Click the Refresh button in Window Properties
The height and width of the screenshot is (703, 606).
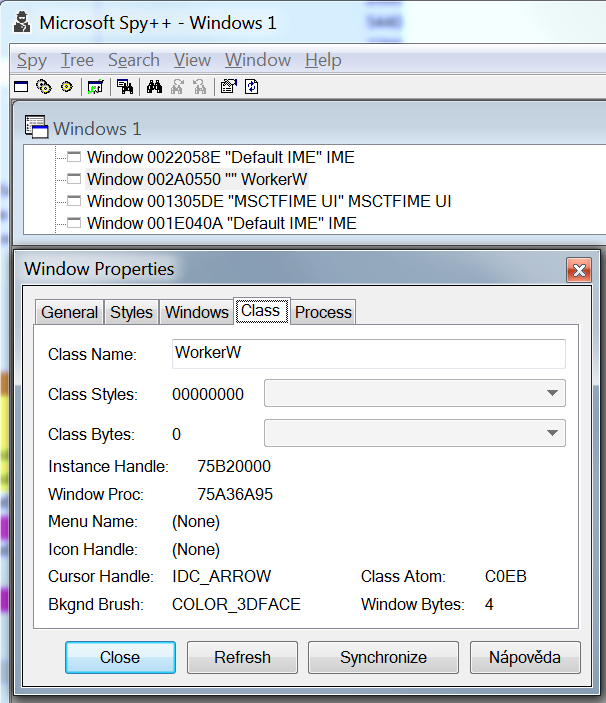pos(242,657)
